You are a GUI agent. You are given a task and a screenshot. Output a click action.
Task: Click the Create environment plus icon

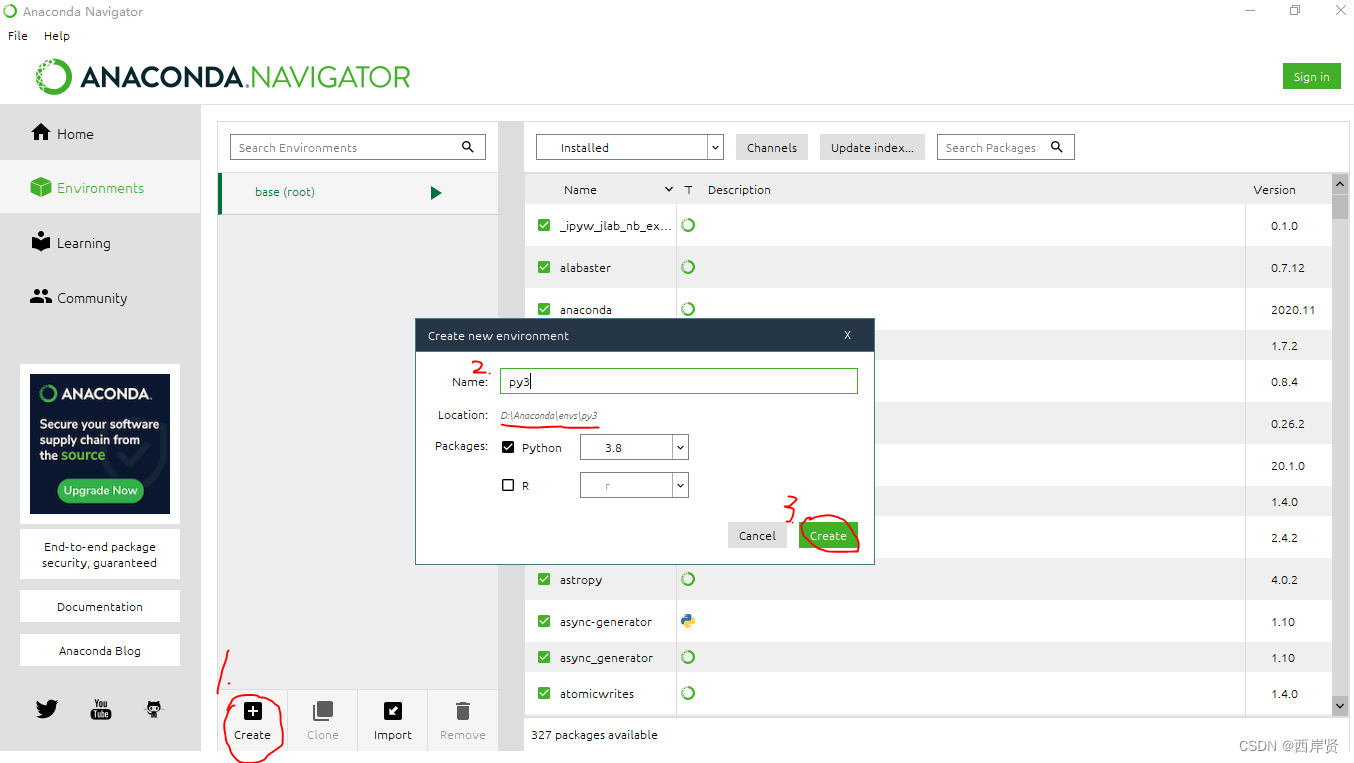[x=253, y=711]
